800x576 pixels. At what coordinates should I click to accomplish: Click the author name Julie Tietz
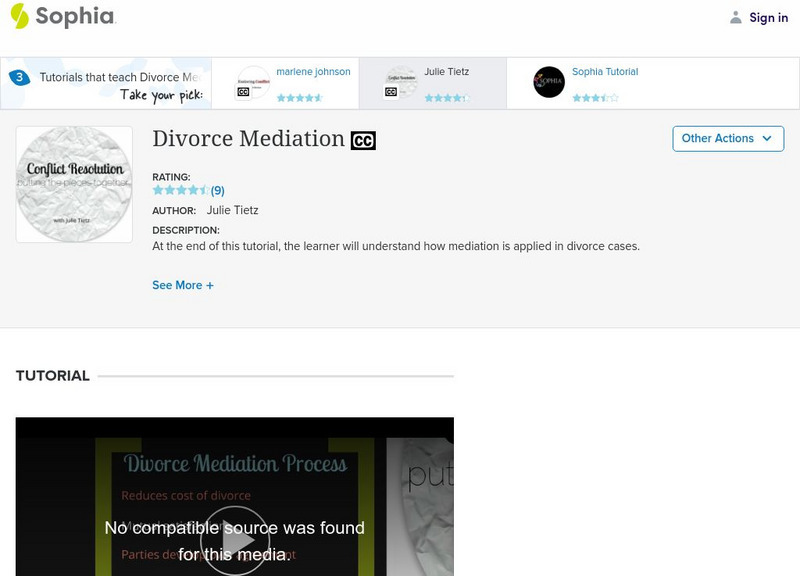tap(233, 210)
